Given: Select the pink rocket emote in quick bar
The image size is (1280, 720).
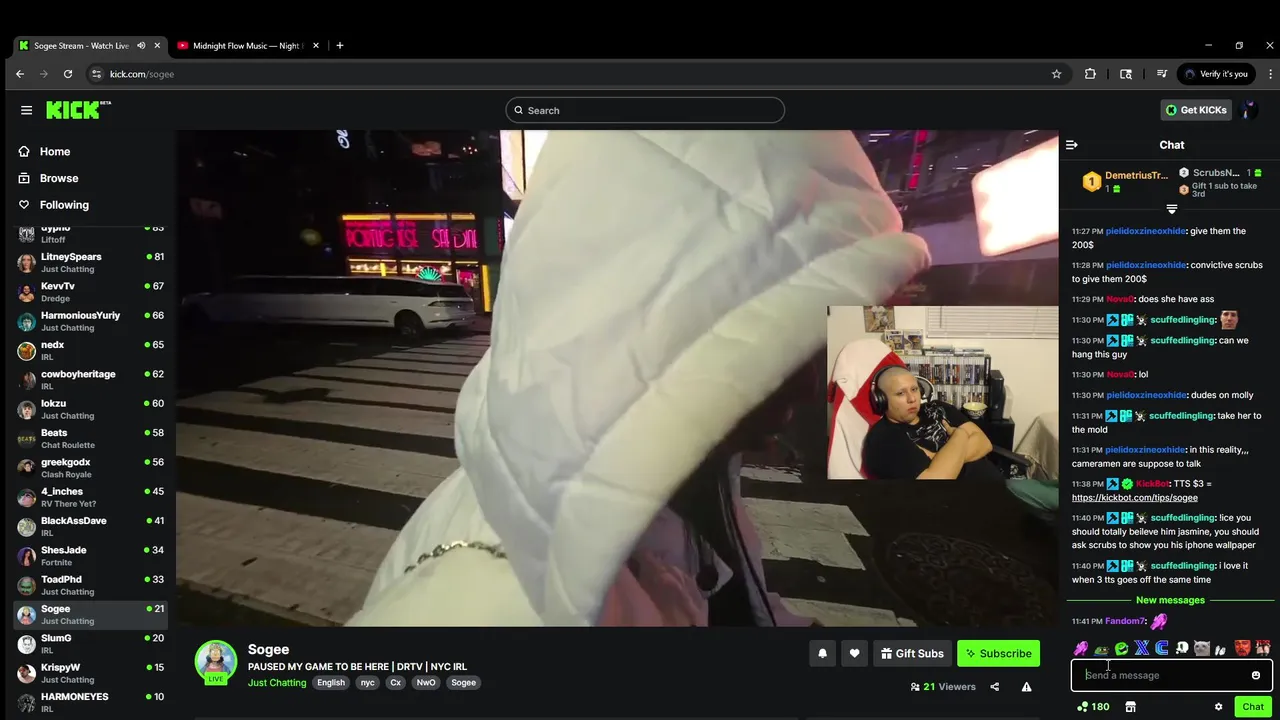Looking at the screenshot, I should pos(1081,648).
